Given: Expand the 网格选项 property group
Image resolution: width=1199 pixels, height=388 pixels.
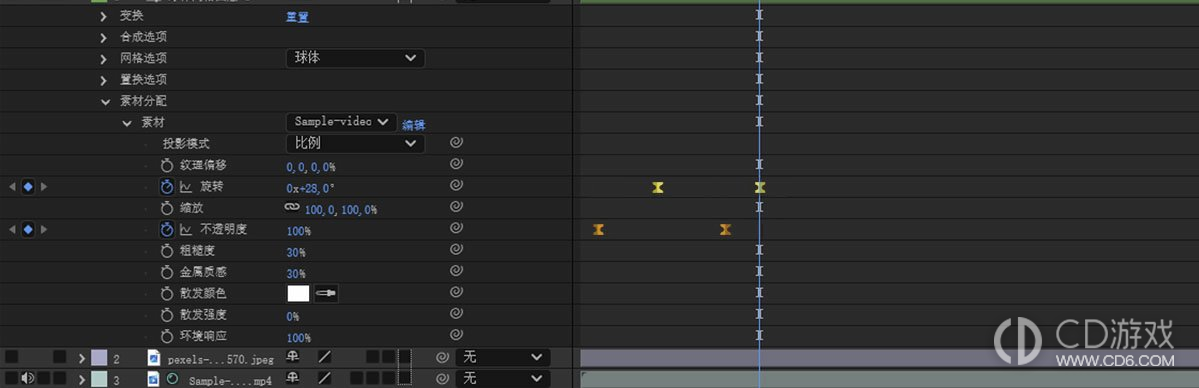Looking at the screenshot, I should pos(103,59).
